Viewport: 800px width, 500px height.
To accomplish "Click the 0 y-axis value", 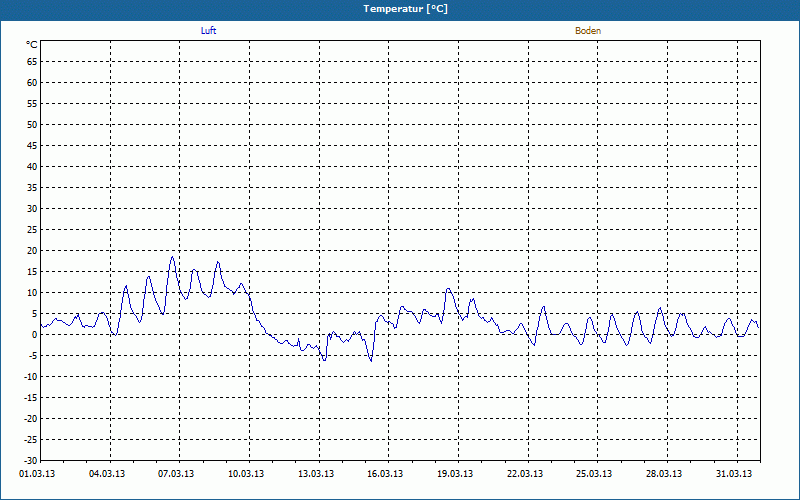I will [35, 335].
